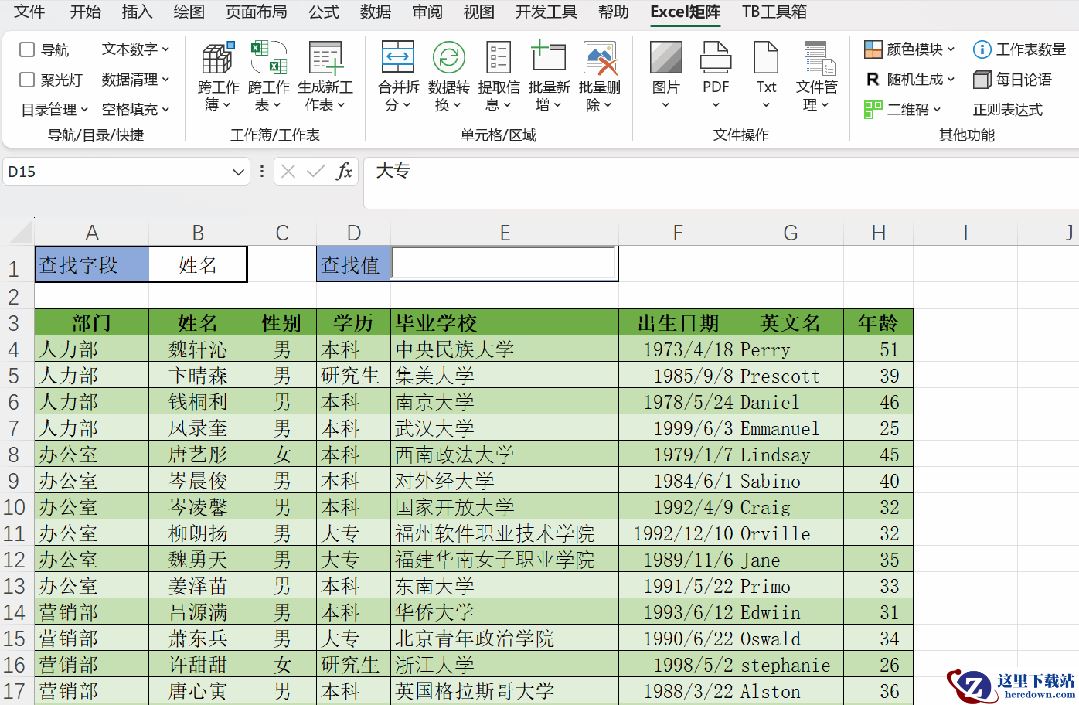This screenshot has width=1079, height=705.
Task: Select the cell containing stephanie
Action: [791, 665]
